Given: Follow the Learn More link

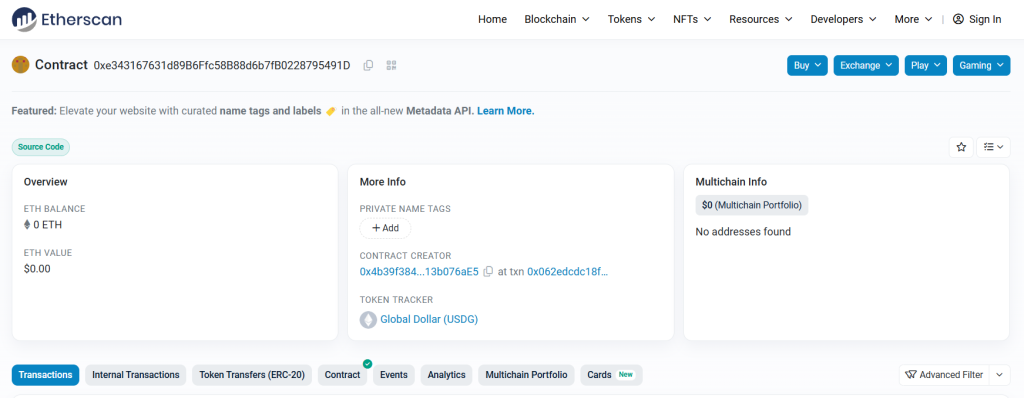Looking at the screenshot, I should tap(505, 111).
